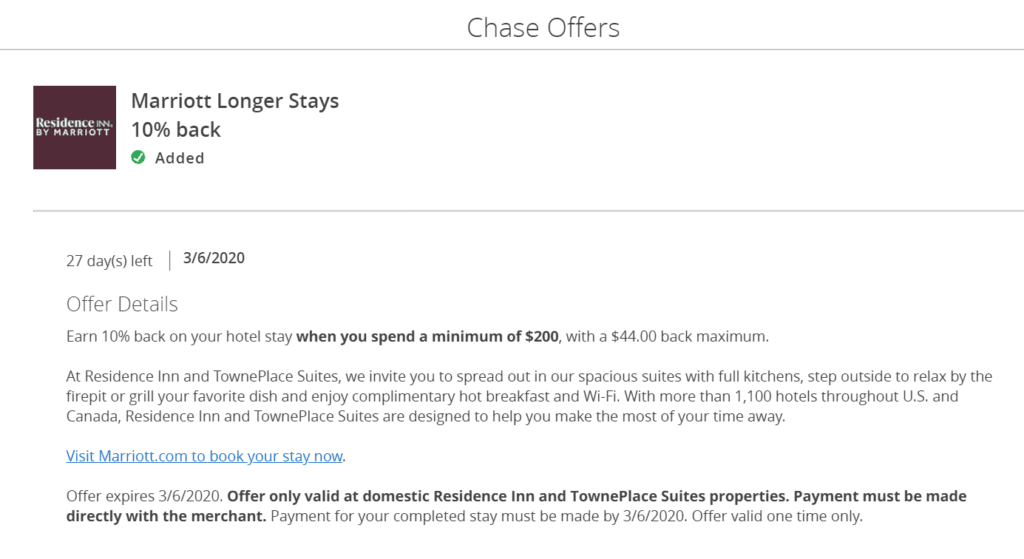
Task: Click the green Added checkmark icon
Action: coord(138,158)
